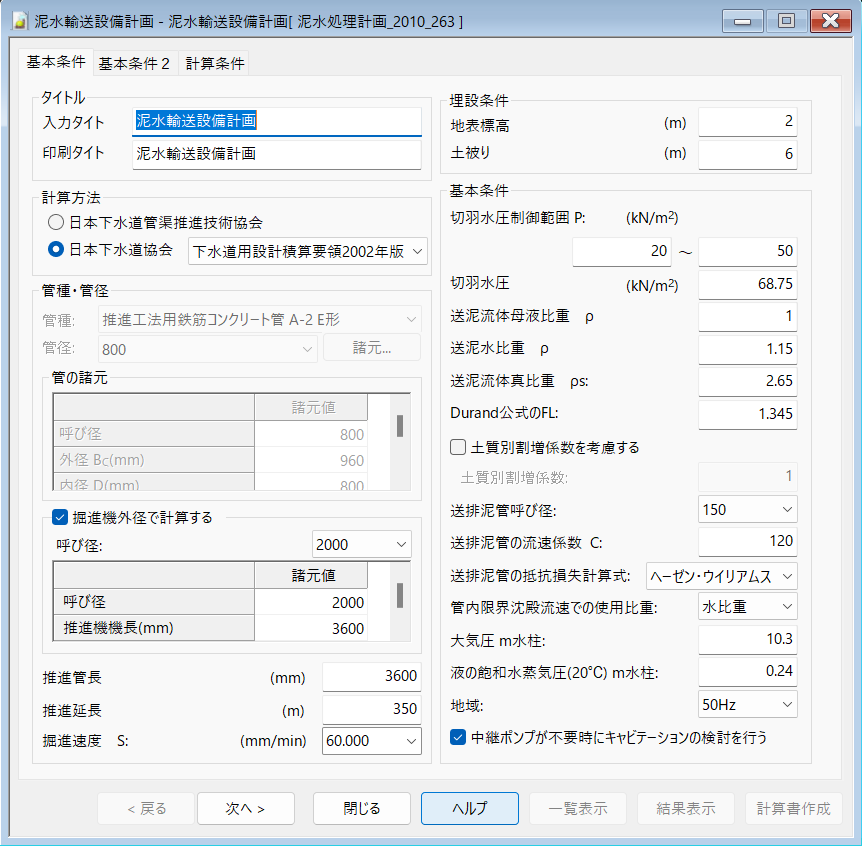Click the application icon in title bar
The image size is (862, 846).
tap(18, 21)
